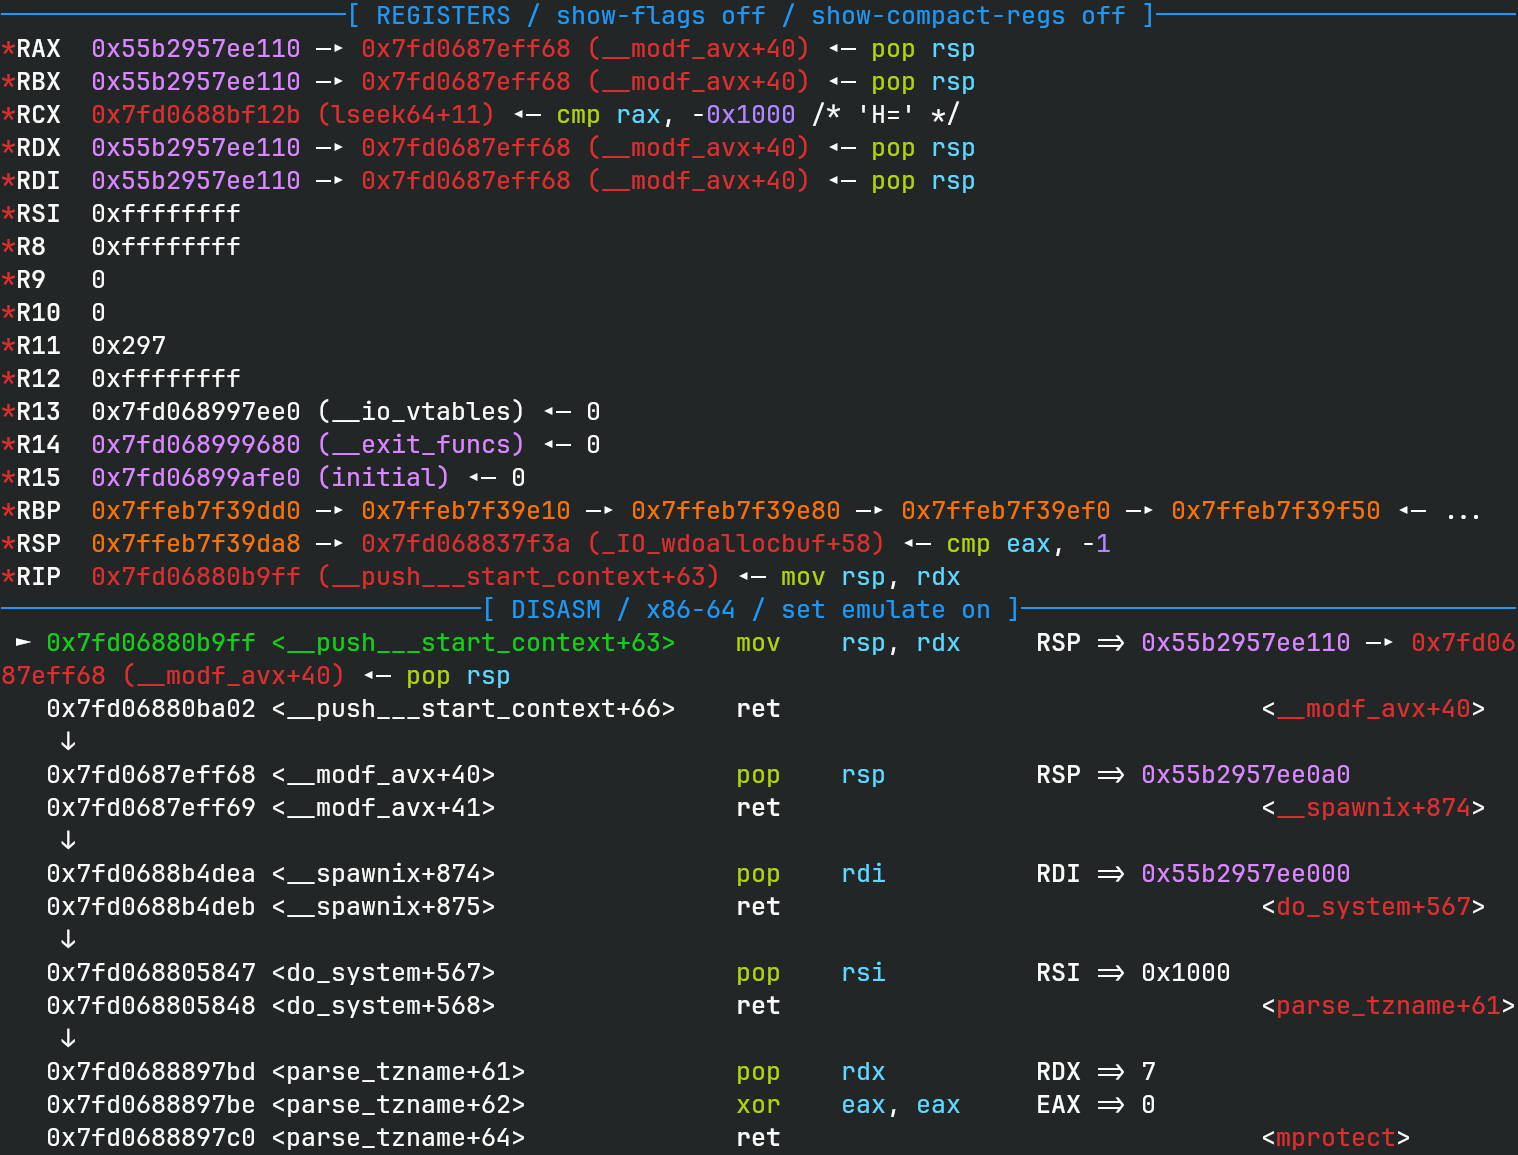Click the down arrow below __push___start_context+66 ret
This screenshot has height=1155, width=1518.
click(x=68, y=741)
